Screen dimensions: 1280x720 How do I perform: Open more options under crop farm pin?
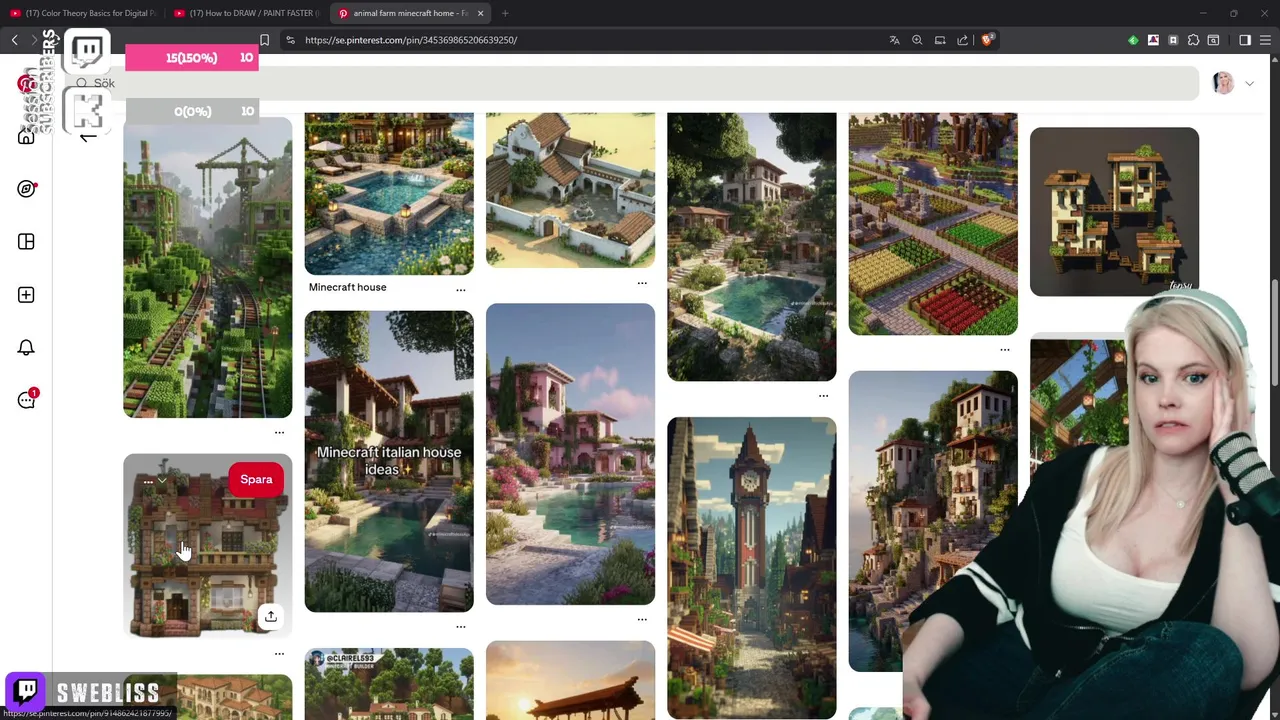point(1005,350)
